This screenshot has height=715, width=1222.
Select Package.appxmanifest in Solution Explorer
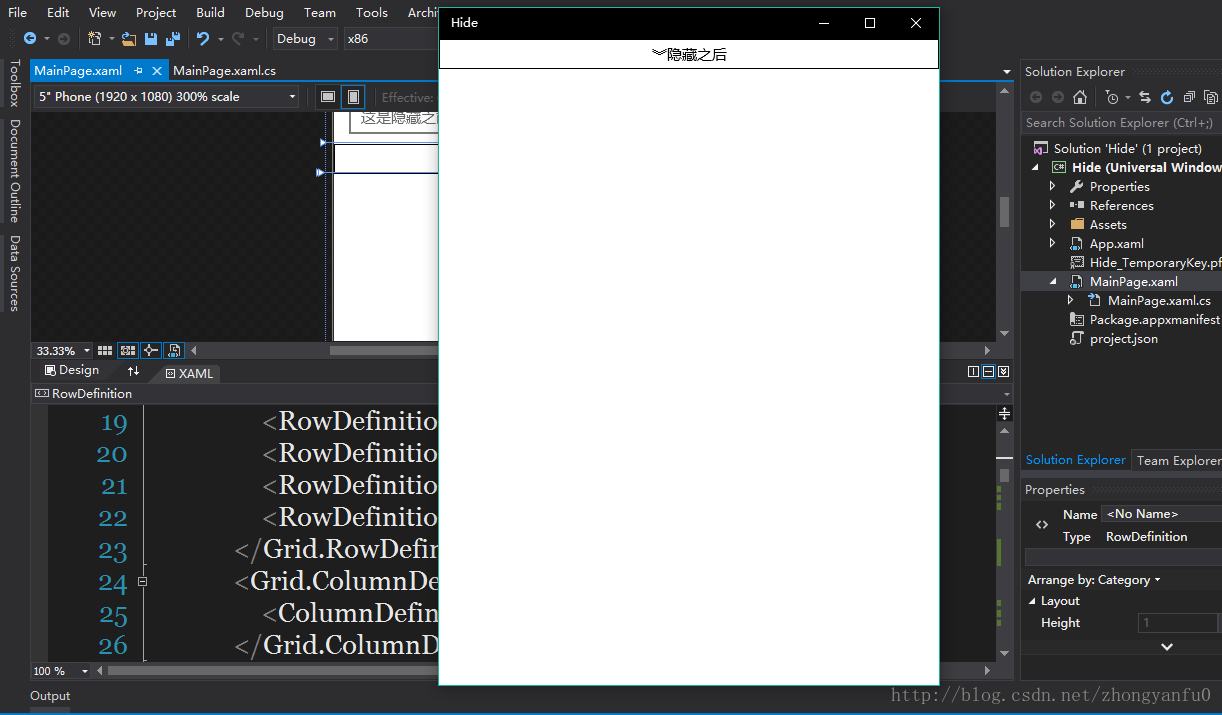point(1143,320)
